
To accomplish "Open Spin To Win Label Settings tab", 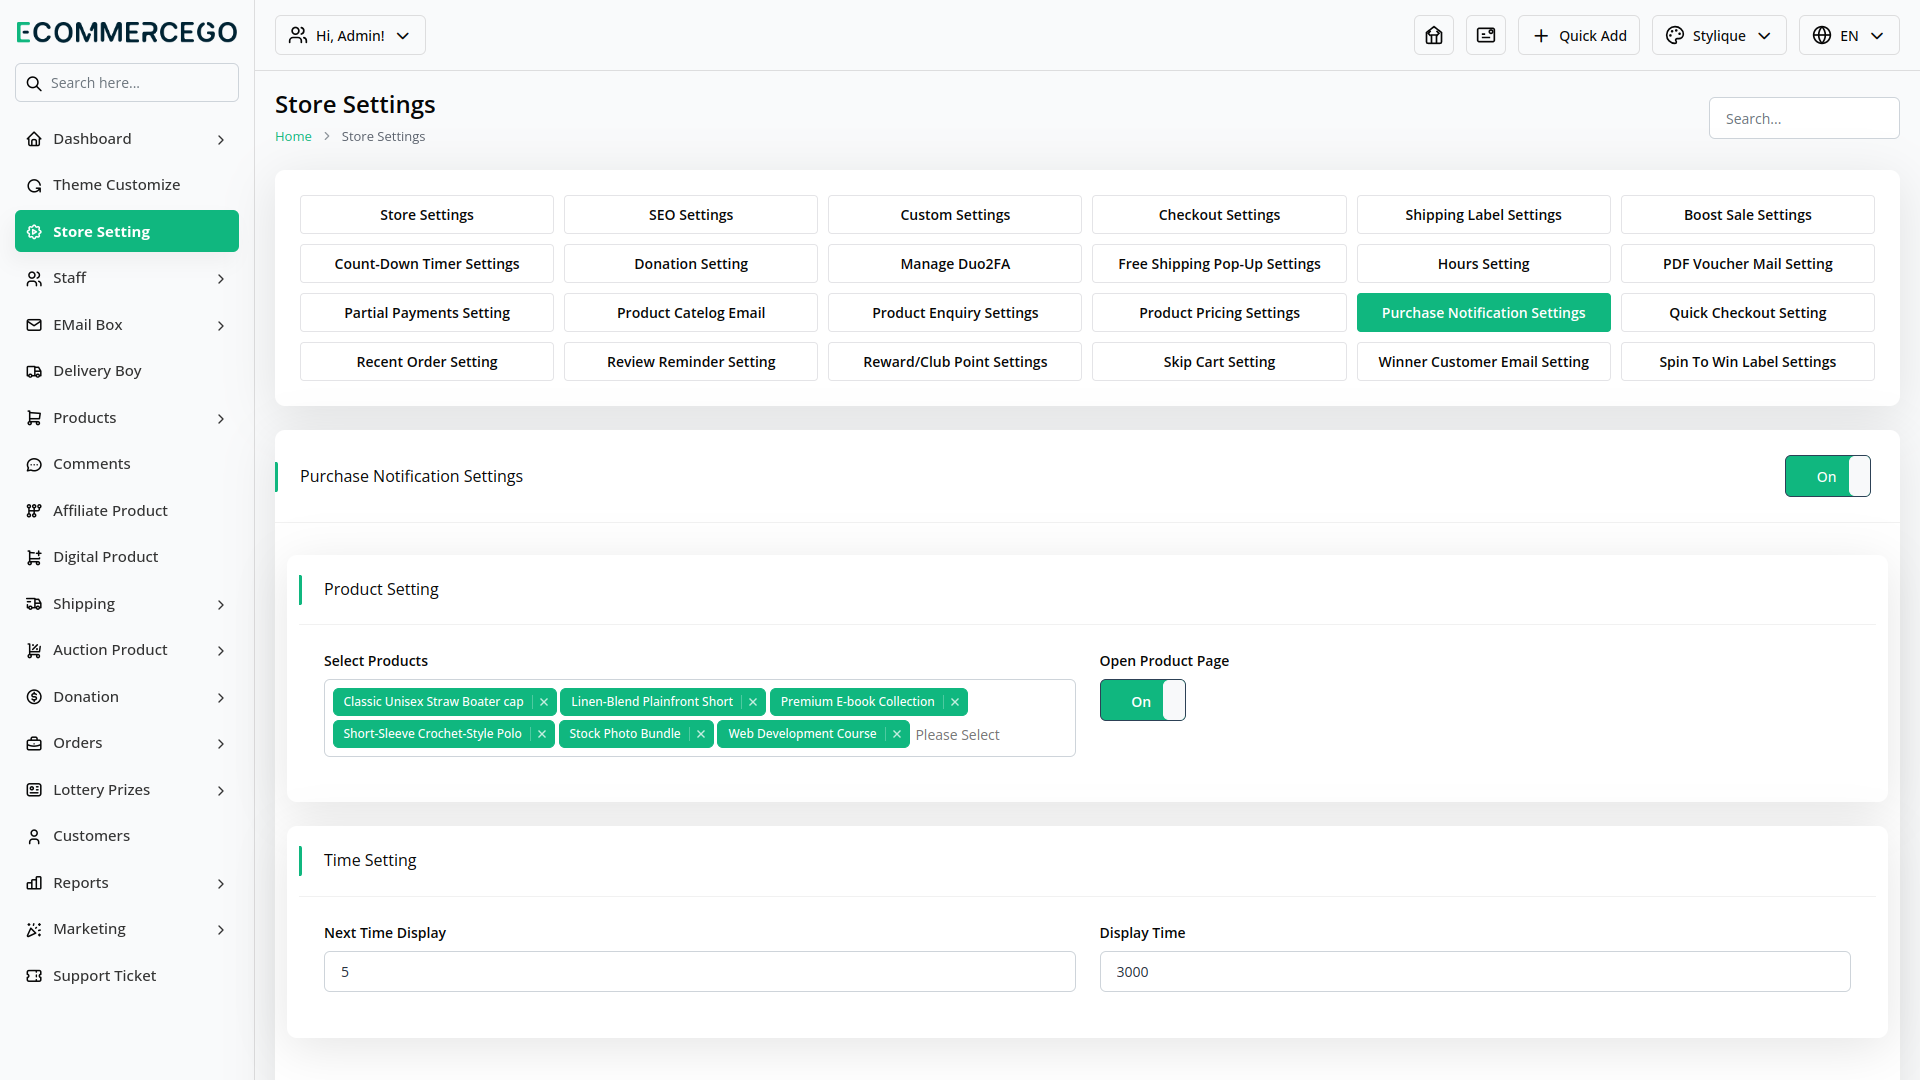I will [x=1748, y=362].
